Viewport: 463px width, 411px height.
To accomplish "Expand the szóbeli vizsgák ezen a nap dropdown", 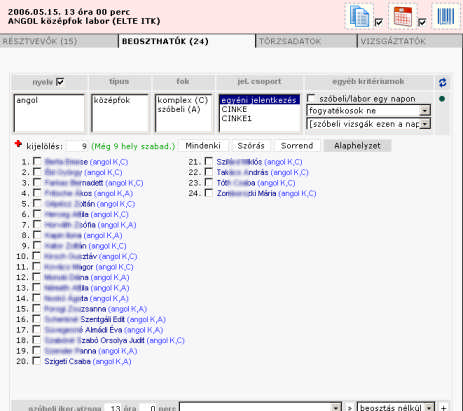I will click(368, 124).
